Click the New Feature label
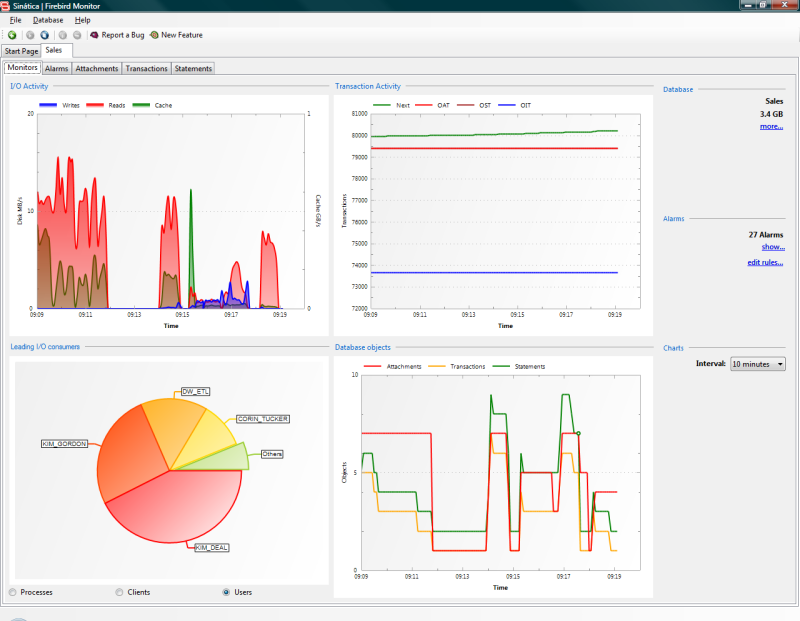The height and width of the screenshot is (621, 800). (182, 35)
